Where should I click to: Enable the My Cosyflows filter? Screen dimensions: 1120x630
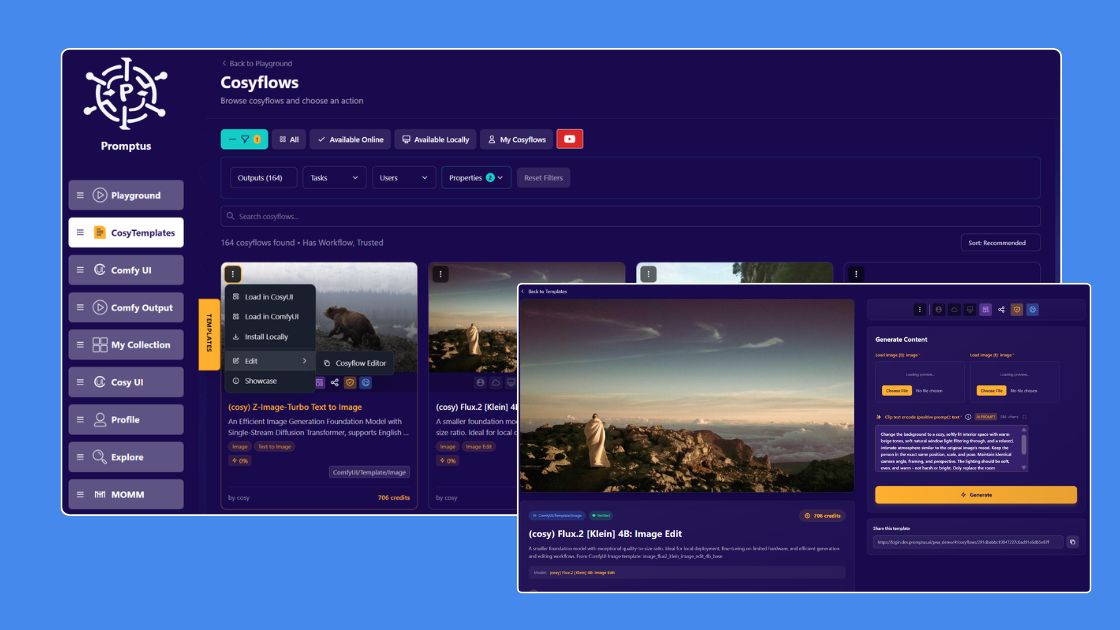coord(516,139)
